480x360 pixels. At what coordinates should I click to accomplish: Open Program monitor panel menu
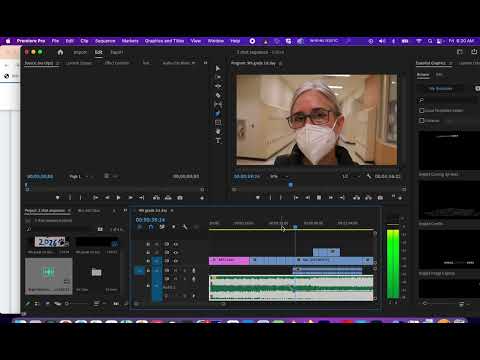coord(280,63)
